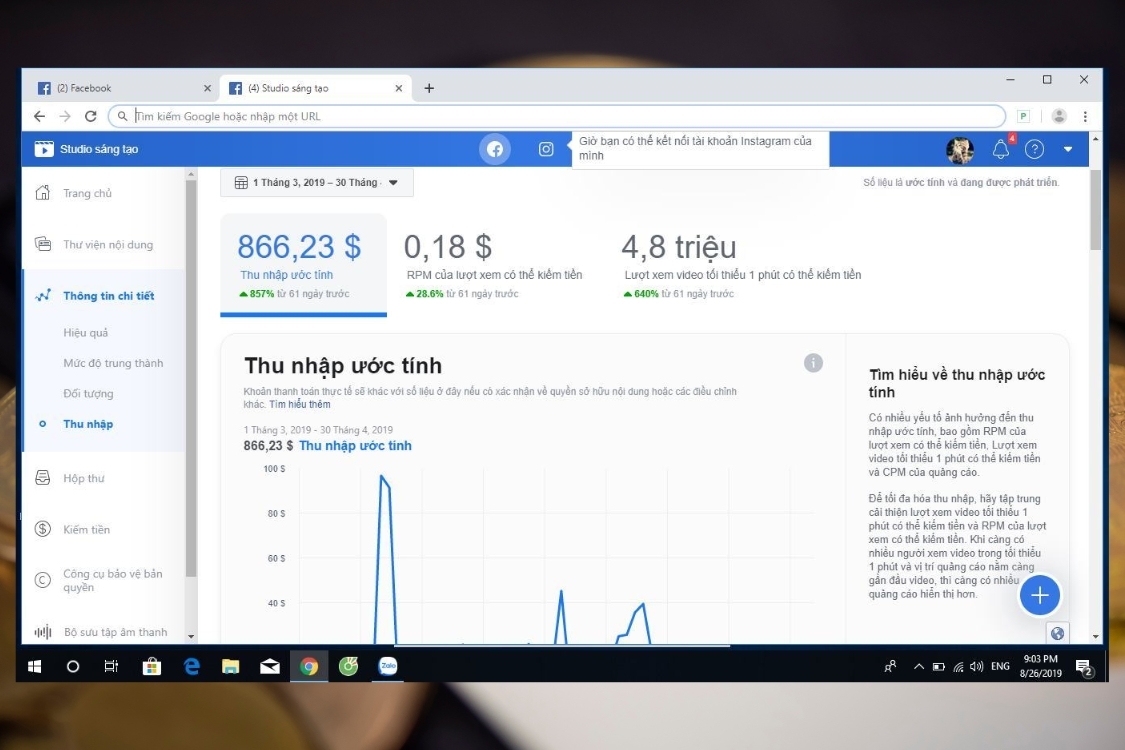The image size is (1125, 750).
Task: Open volume control in system tray
Action: click(976, 667)
